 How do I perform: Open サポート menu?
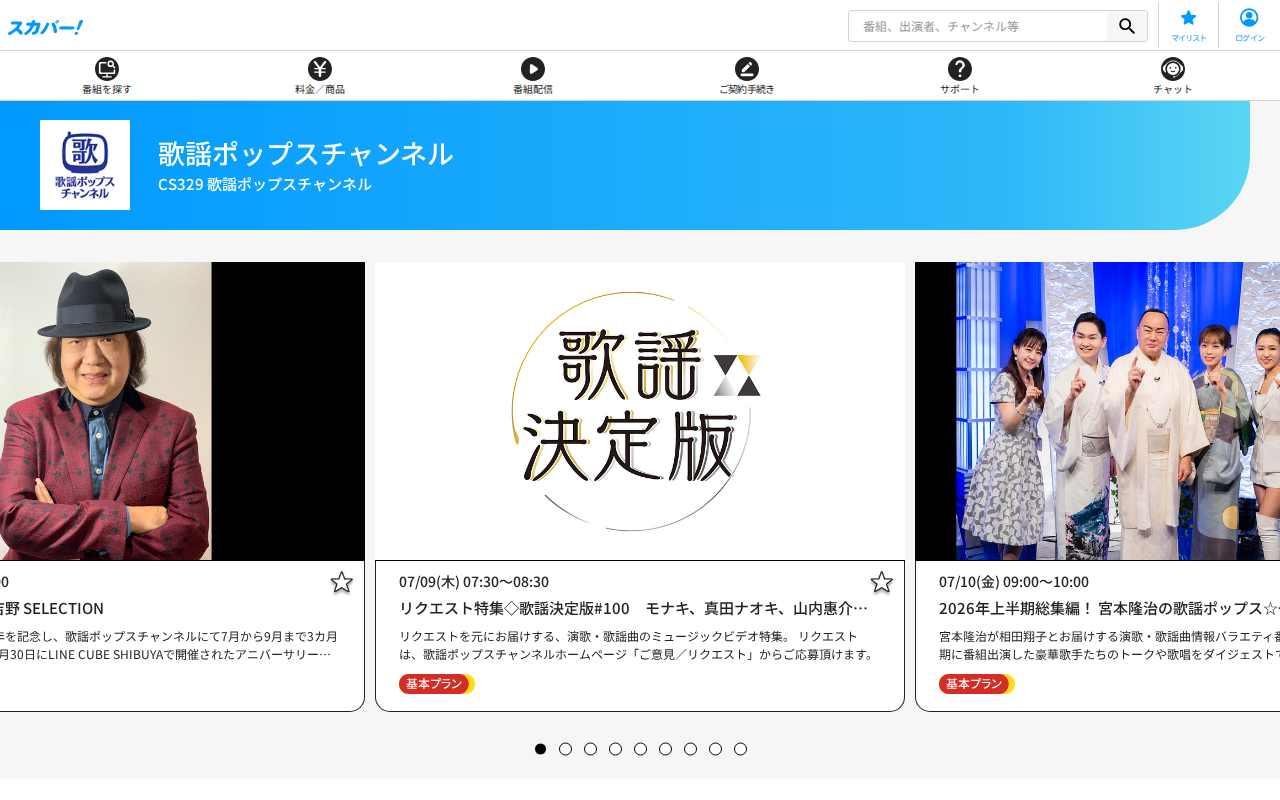click(960, 76)
